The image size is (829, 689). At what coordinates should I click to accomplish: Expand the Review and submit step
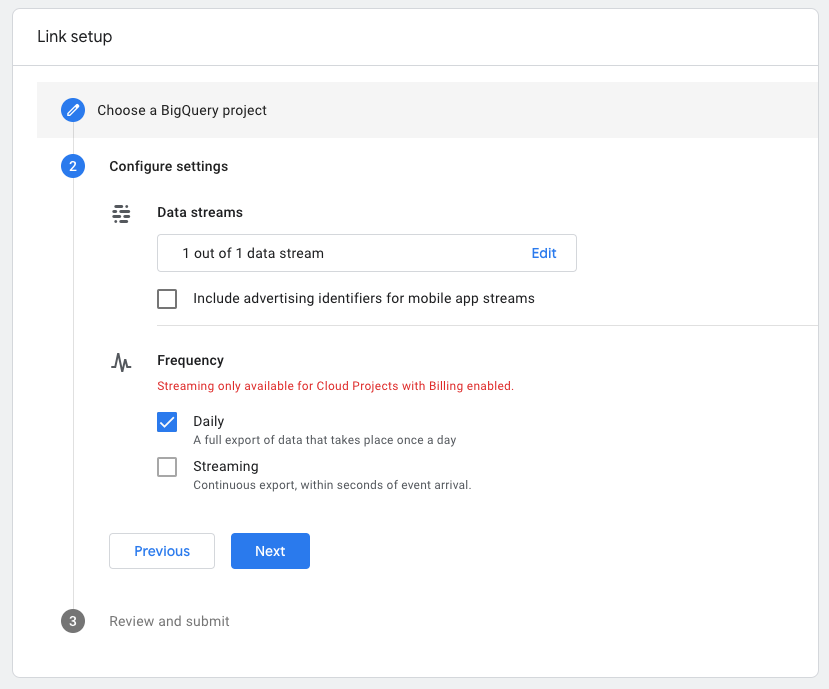click(x=169, y=621)
